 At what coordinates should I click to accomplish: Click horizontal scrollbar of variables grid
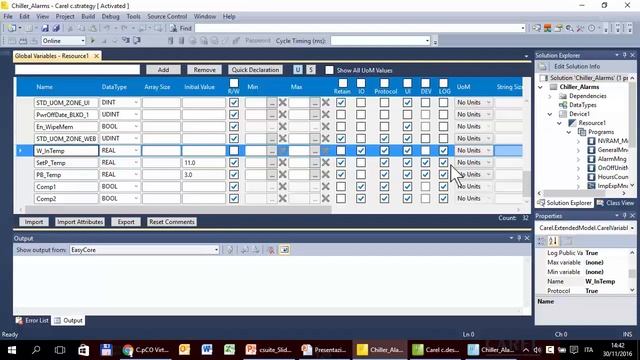[x=179, y=209]
